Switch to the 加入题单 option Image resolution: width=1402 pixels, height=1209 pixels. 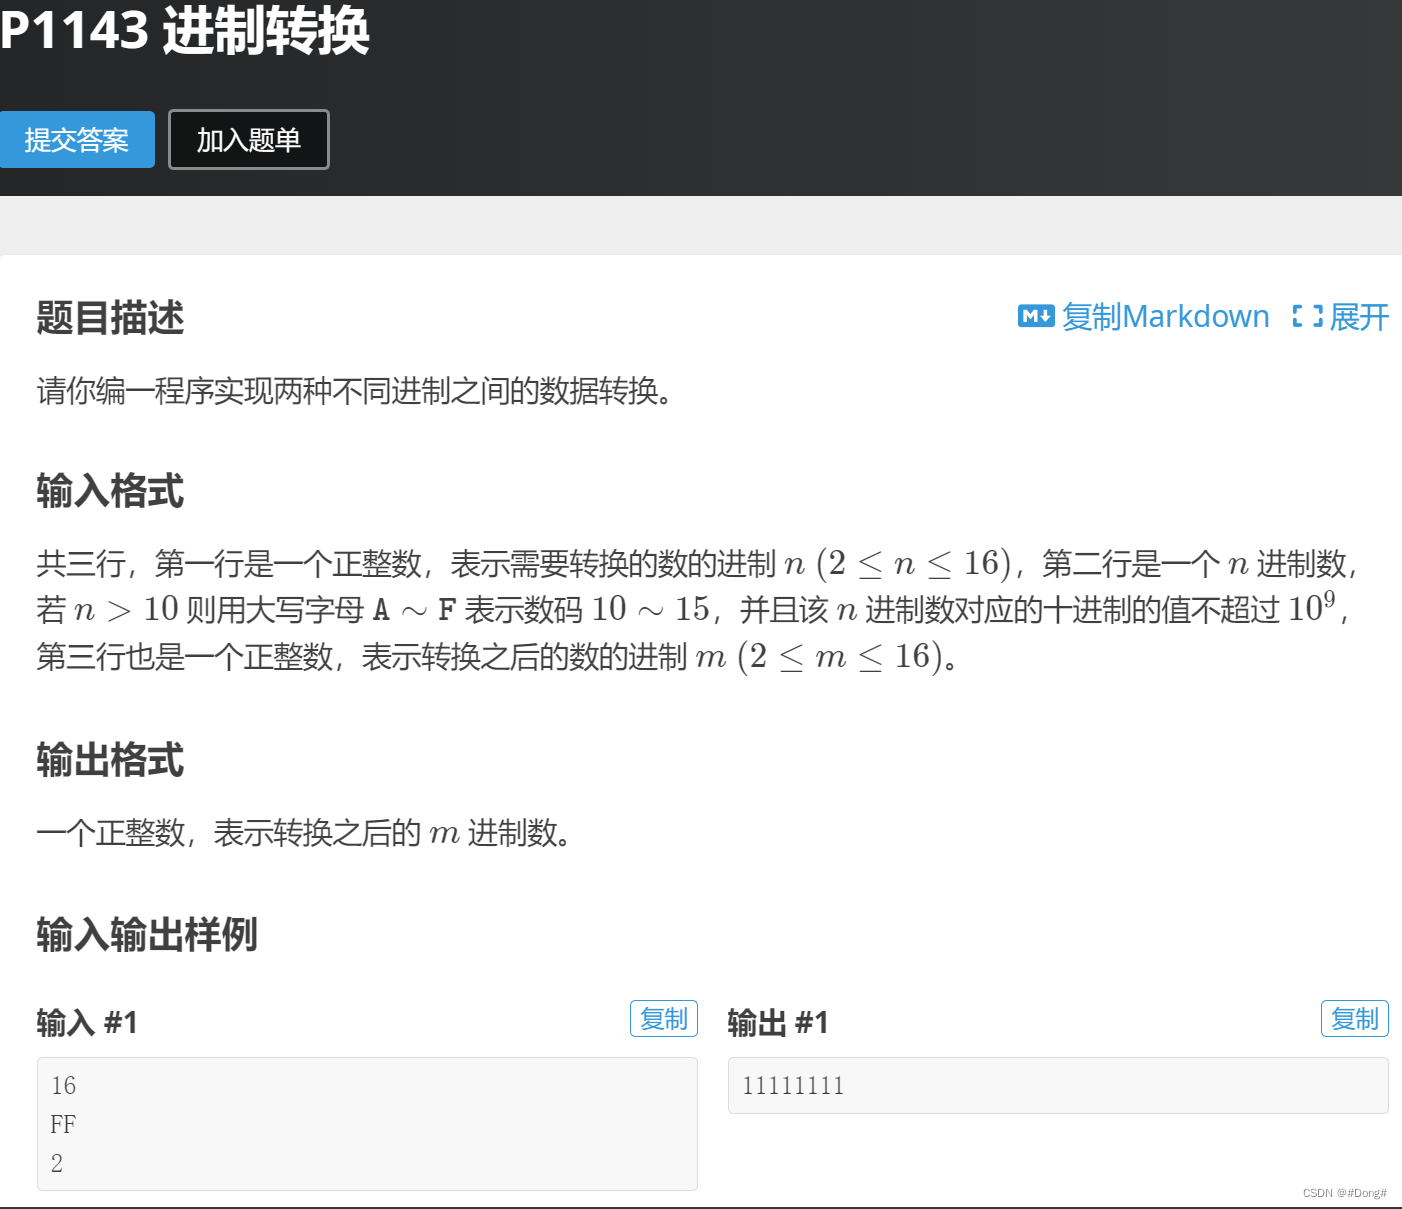point(248,139)
